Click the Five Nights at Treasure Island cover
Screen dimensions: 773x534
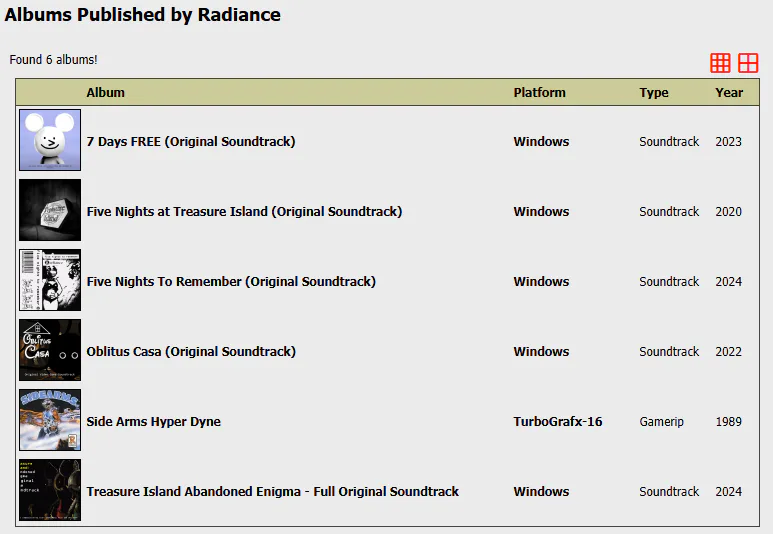point(50,210)
